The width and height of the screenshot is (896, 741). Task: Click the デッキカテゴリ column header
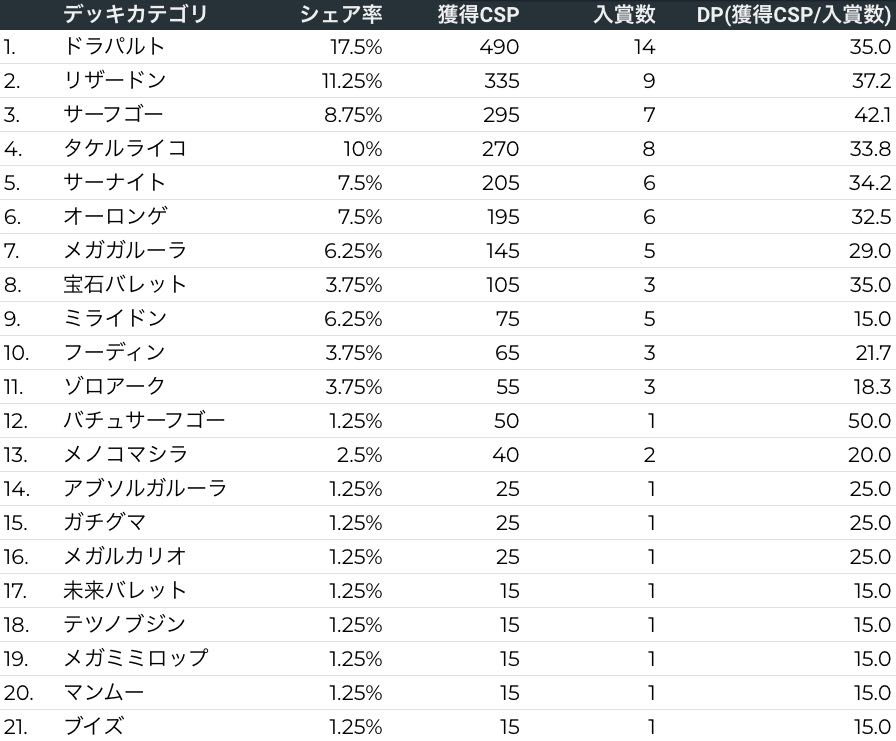[135, 14]
